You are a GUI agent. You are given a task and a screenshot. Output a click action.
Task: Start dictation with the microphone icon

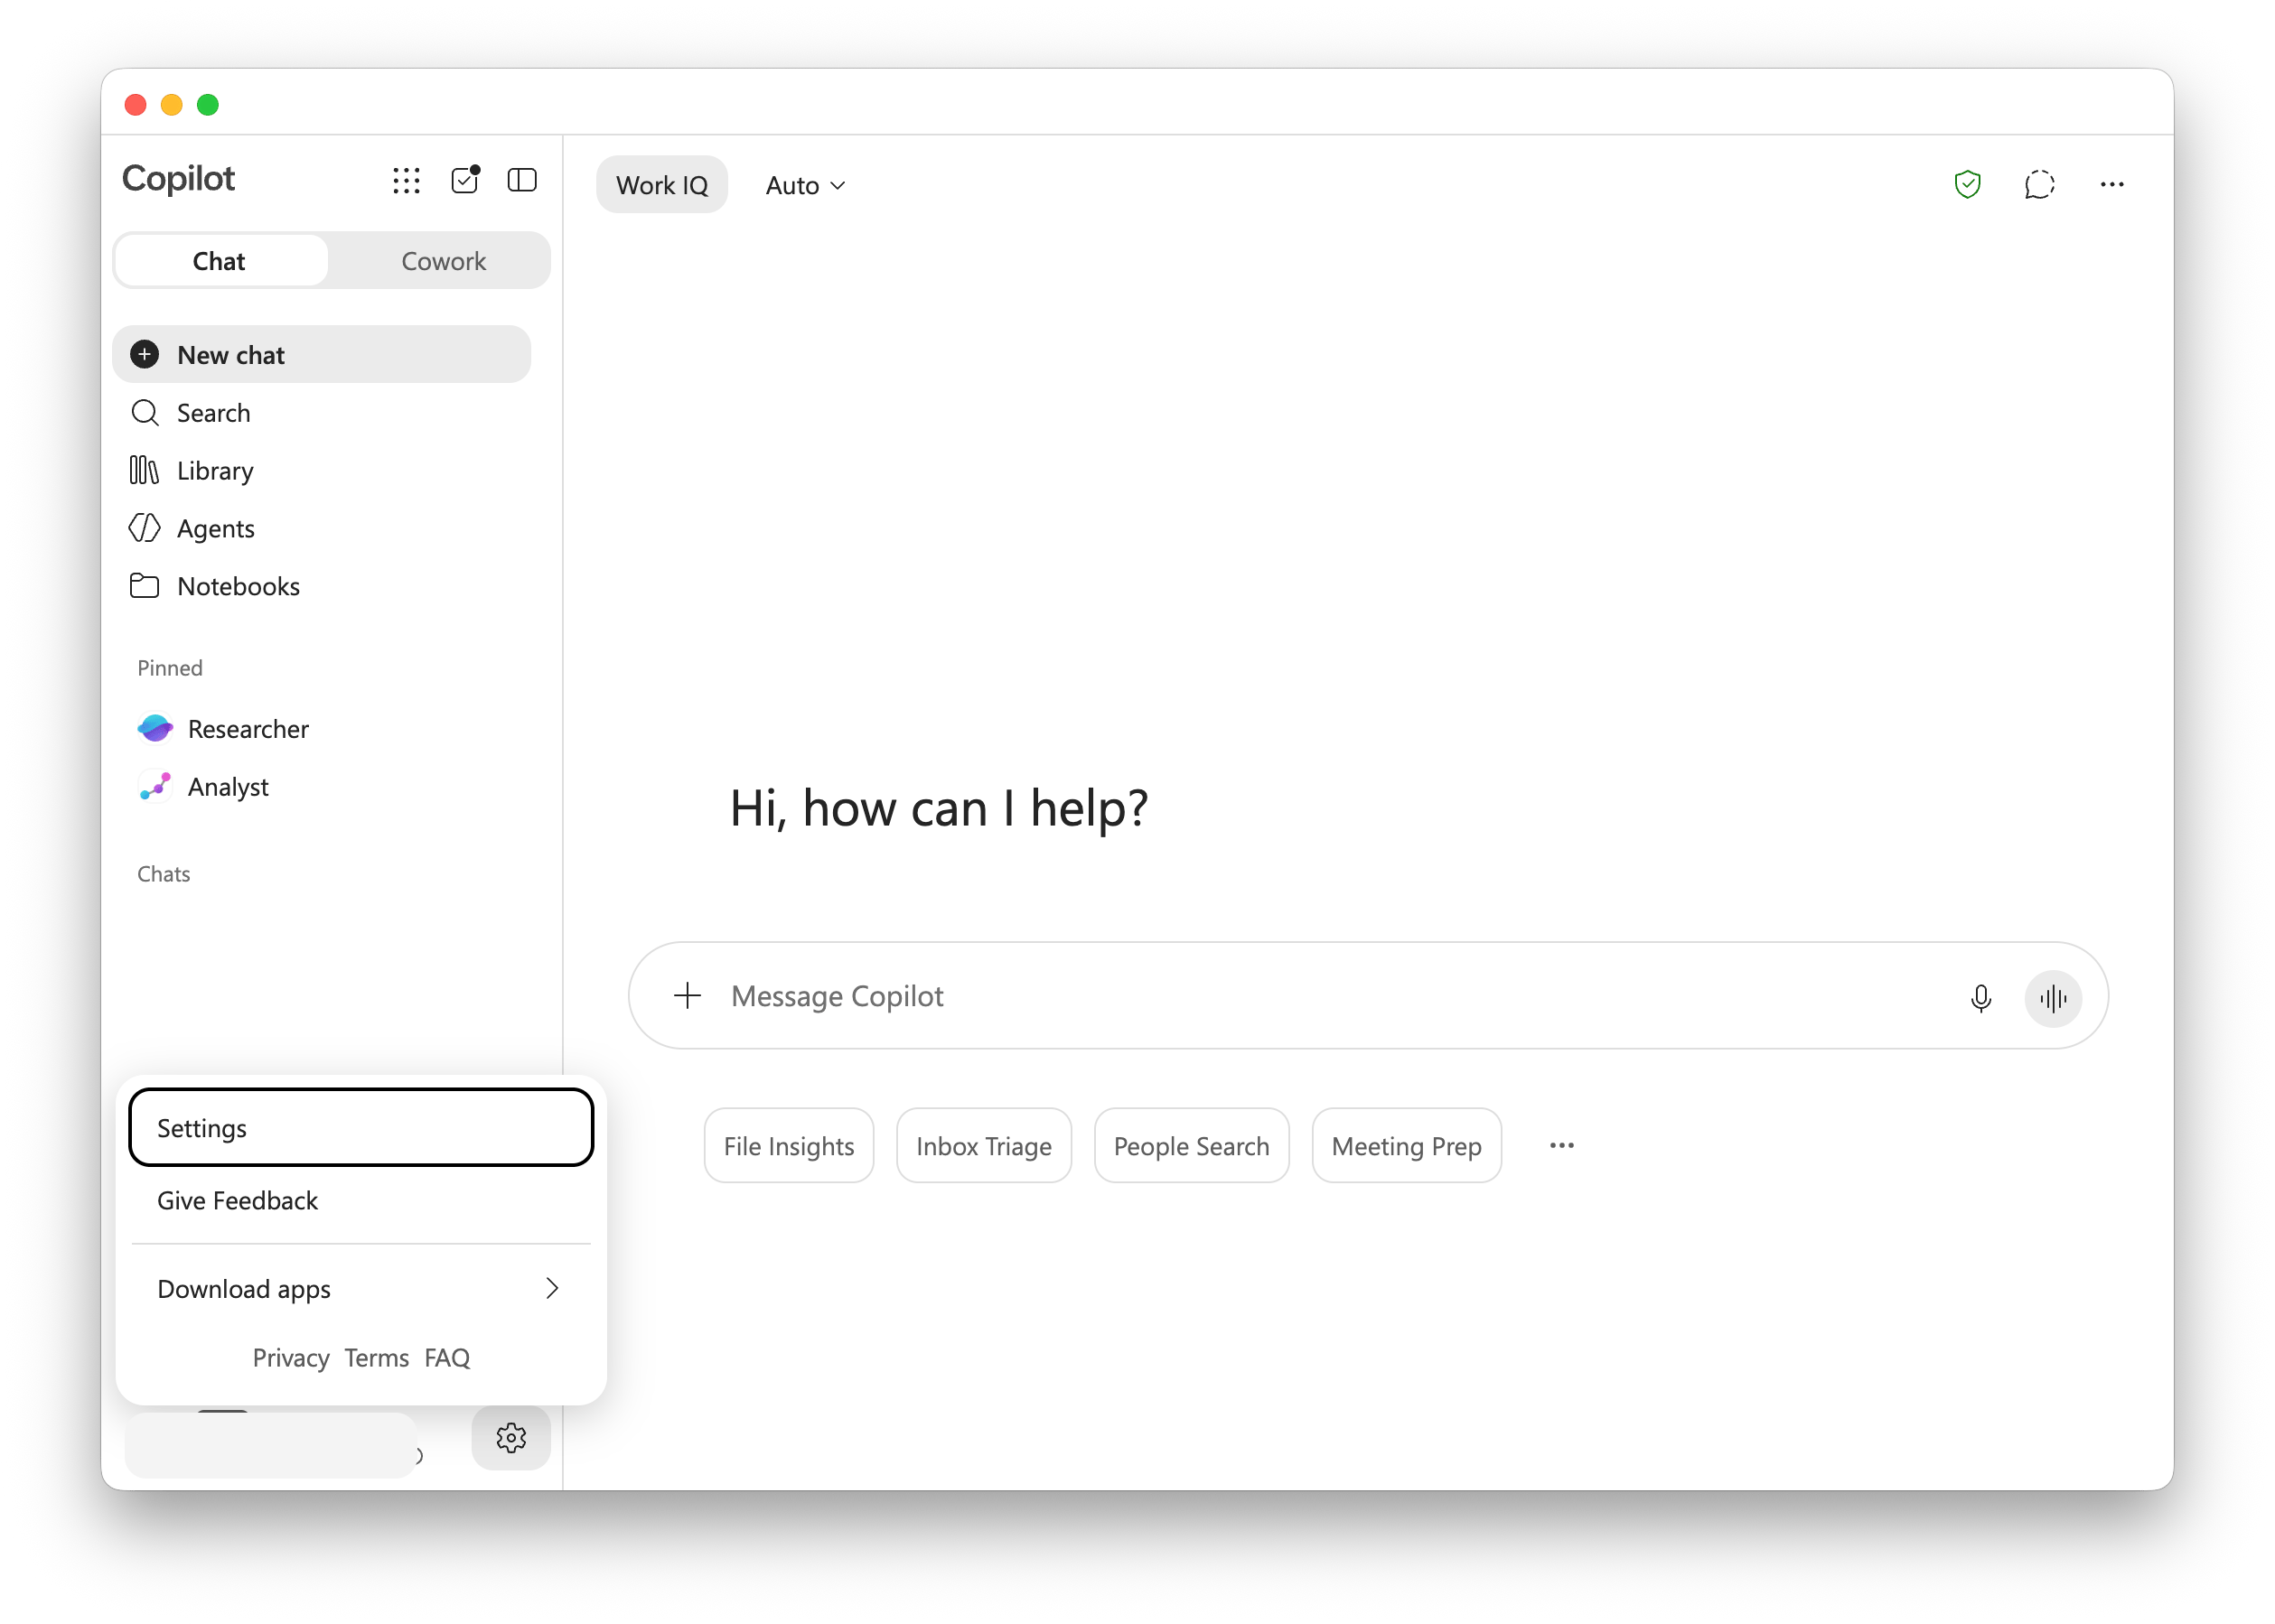click(x=1980, y=998)
